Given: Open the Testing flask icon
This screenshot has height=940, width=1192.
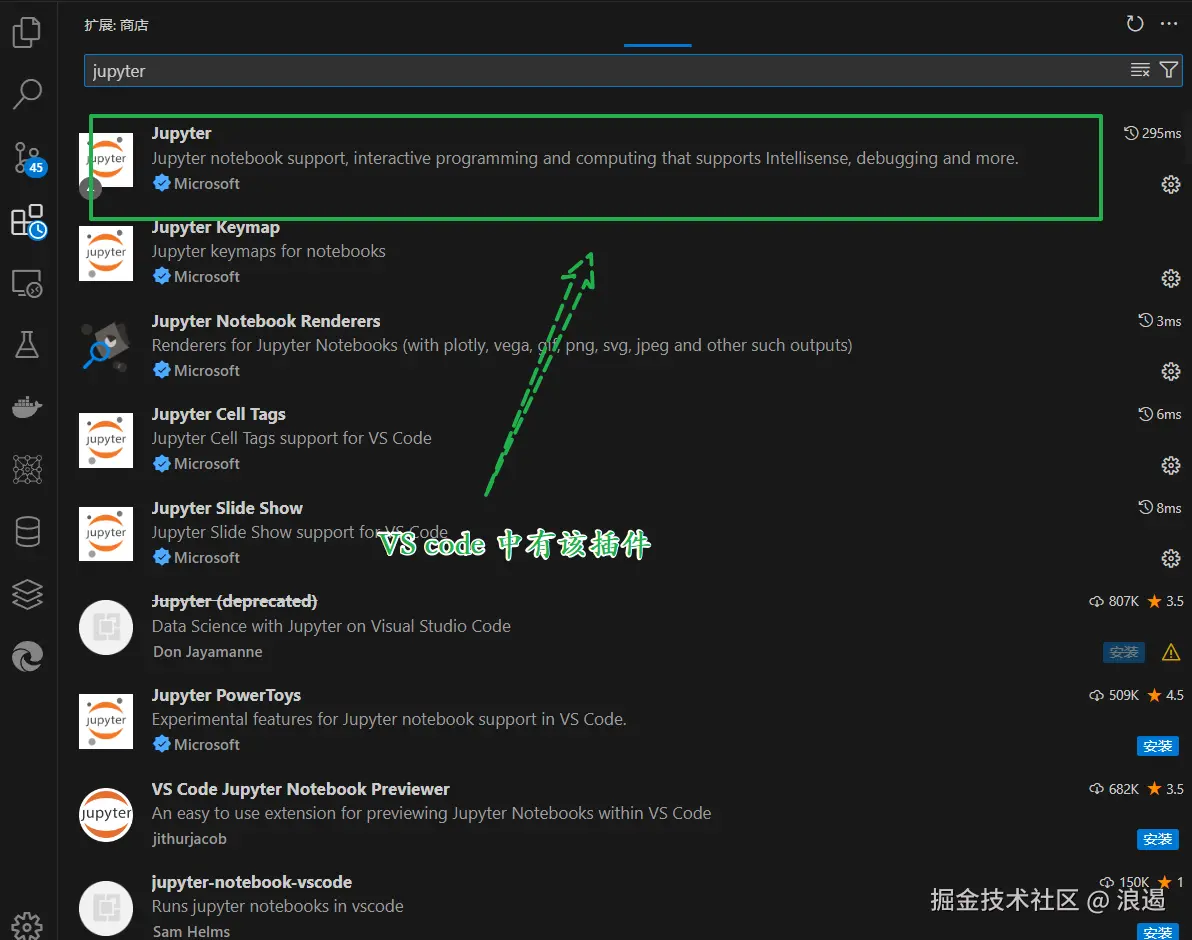Looking at the screenshot, I should 27,345.
